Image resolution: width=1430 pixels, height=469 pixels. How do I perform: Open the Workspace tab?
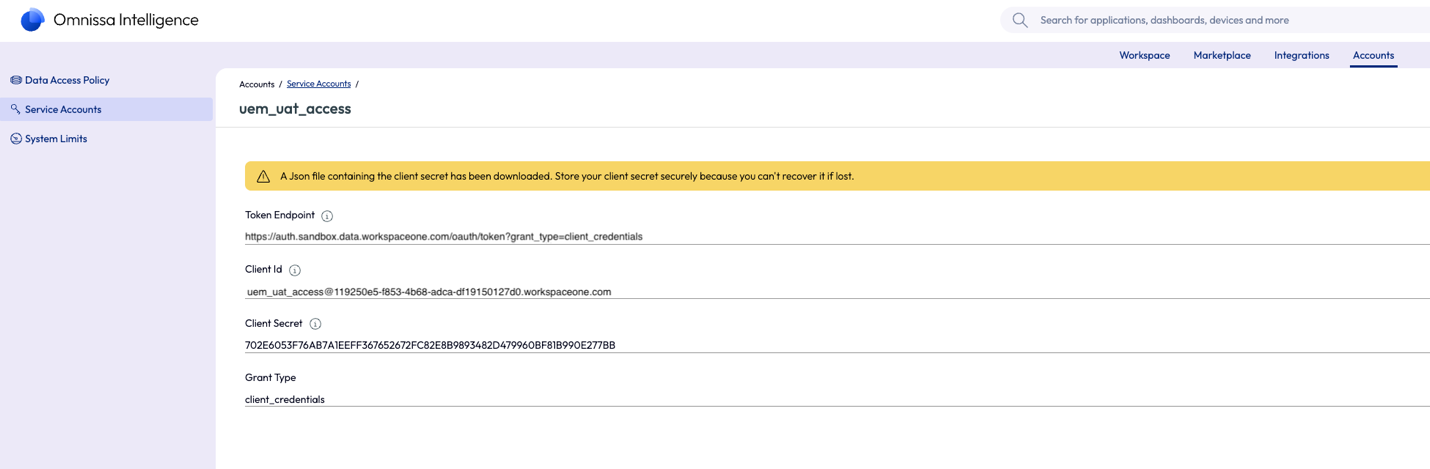1144,55
